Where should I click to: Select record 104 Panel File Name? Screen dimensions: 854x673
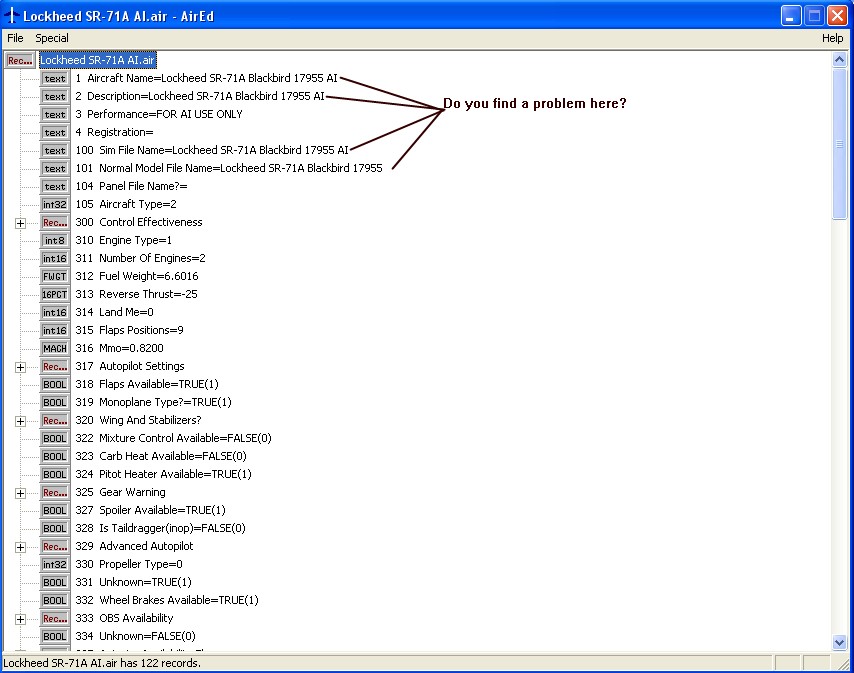[x=131, y=186]
